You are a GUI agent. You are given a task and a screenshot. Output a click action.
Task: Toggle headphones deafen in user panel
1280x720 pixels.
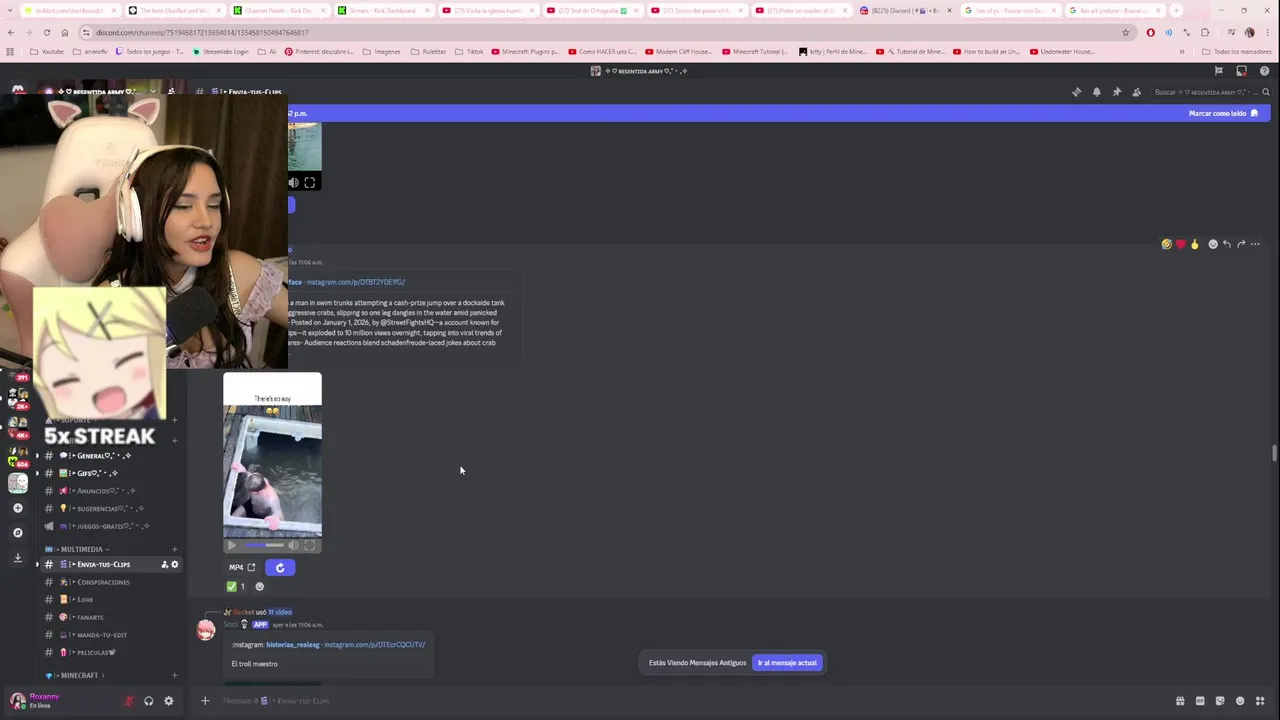click(148, 700)
